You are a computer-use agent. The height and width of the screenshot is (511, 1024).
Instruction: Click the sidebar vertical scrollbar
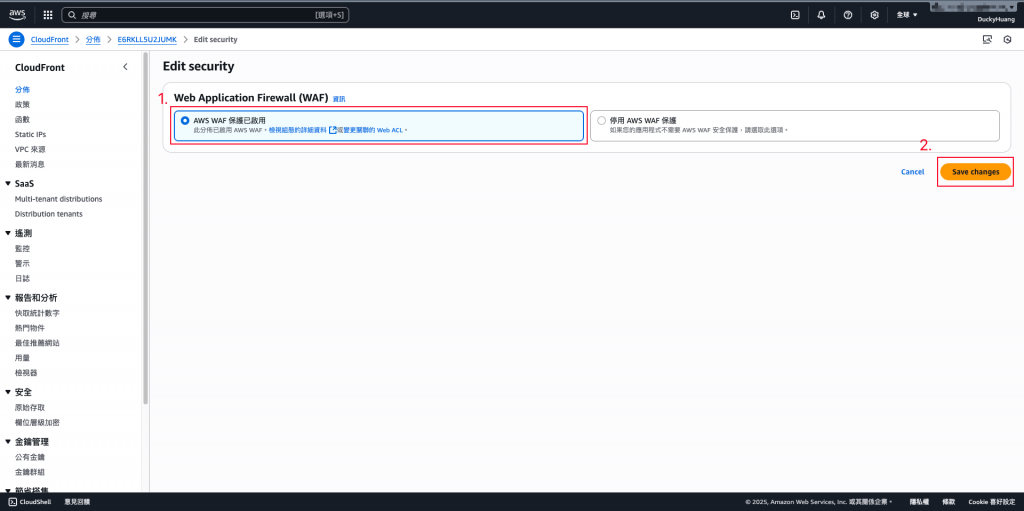tap(145, 229)
